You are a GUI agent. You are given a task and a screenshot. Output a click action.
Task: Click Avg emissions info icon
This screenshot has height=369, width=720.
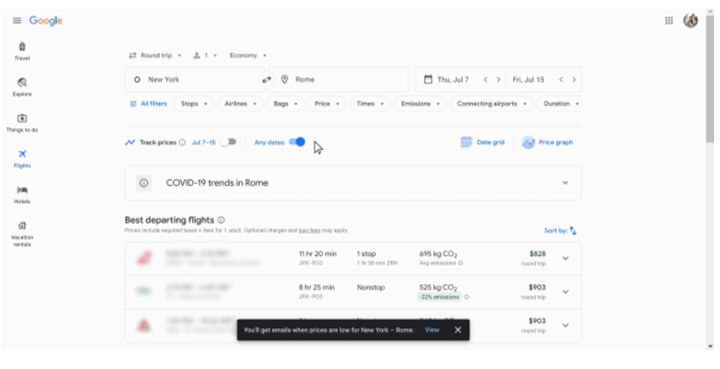(x=461, y=263)
